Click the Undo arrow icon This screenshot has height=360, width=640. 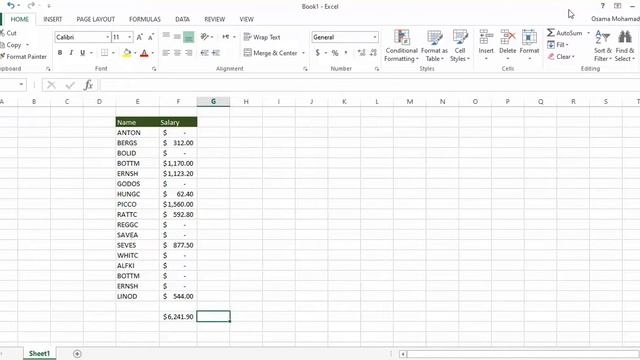pos(11,6)
